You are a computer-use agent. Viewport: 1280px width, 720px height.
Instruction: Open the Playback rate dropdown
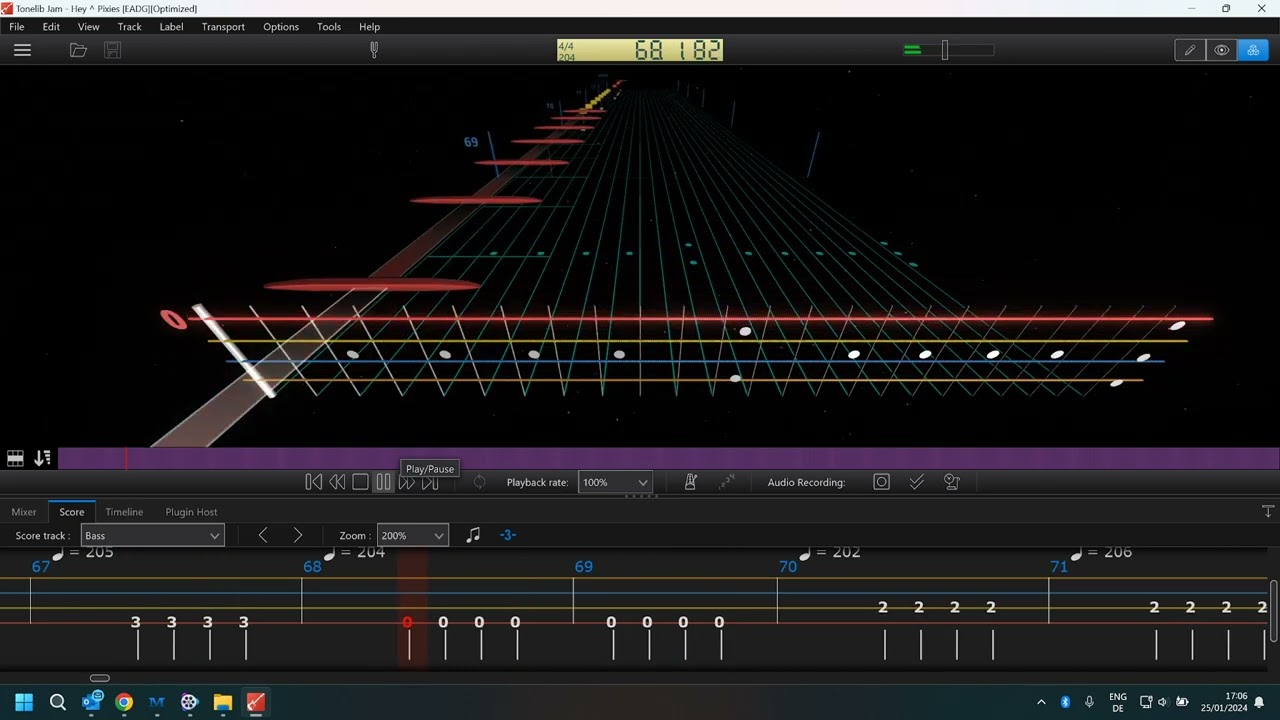coord(615,482)
